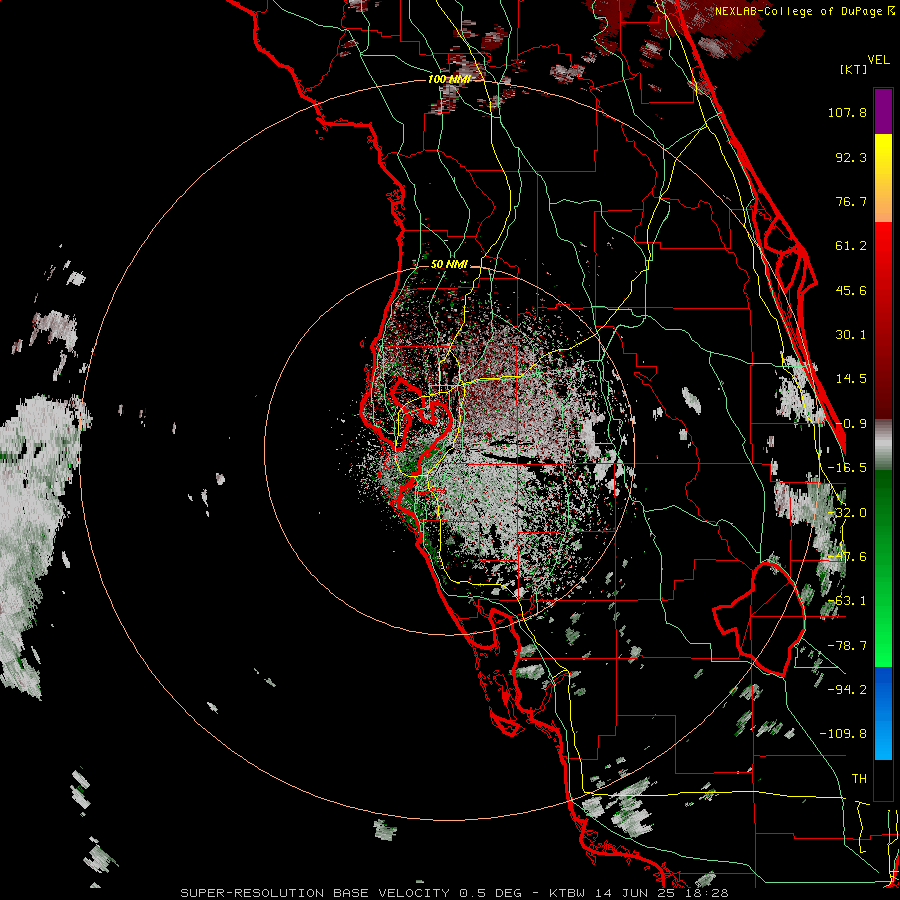Image resolution: width=900 pixels, height=900 pixels.
Task: Pick the purple segment of the velocity color bar
Action: tap(883, 111)
